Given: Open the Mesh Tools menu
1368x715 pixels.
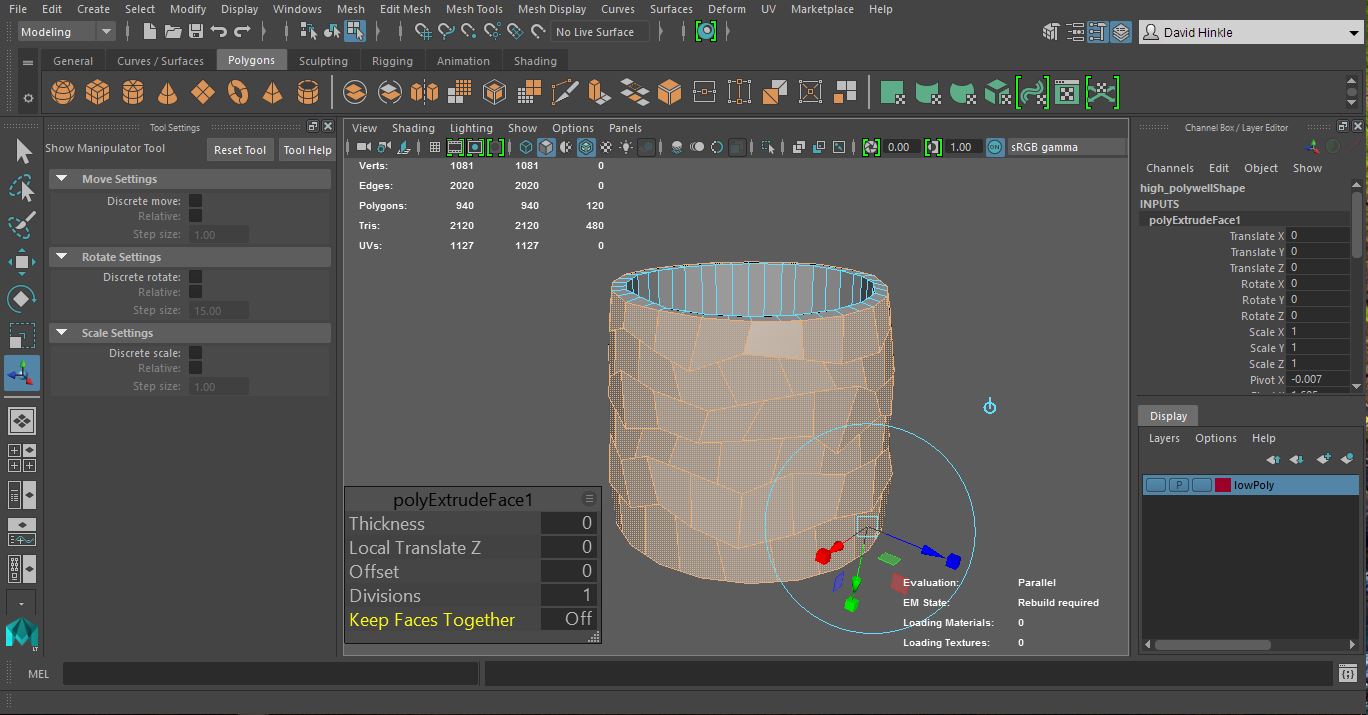Looking at the screenshot, I should pos(473,9).
